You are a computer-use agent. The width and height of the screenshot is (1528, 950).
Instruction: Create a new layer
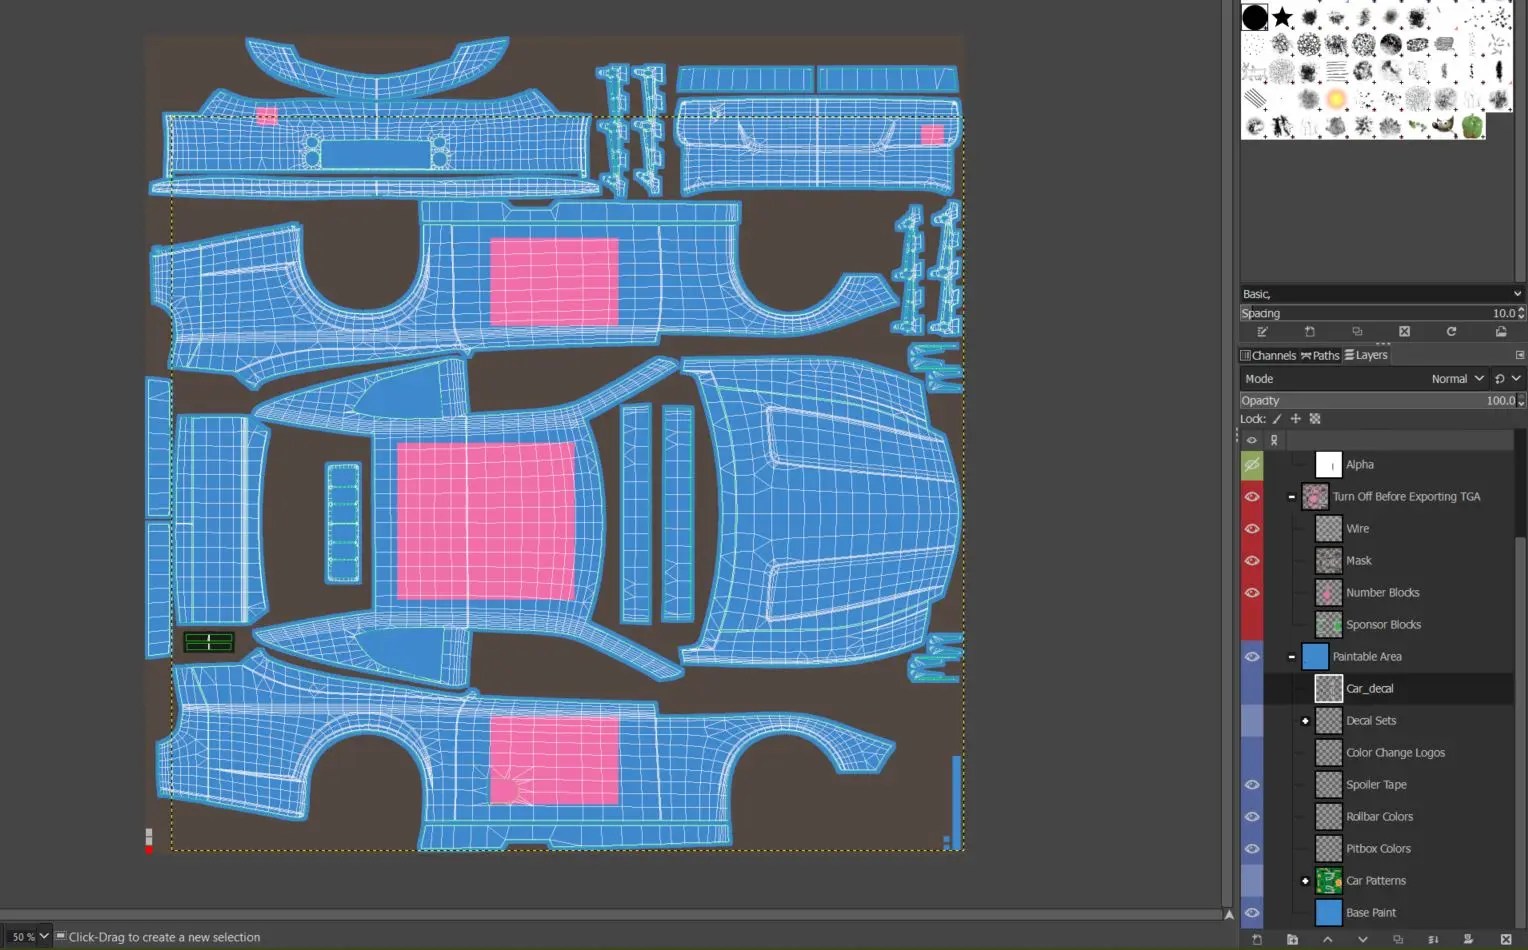coord(1258,940)
